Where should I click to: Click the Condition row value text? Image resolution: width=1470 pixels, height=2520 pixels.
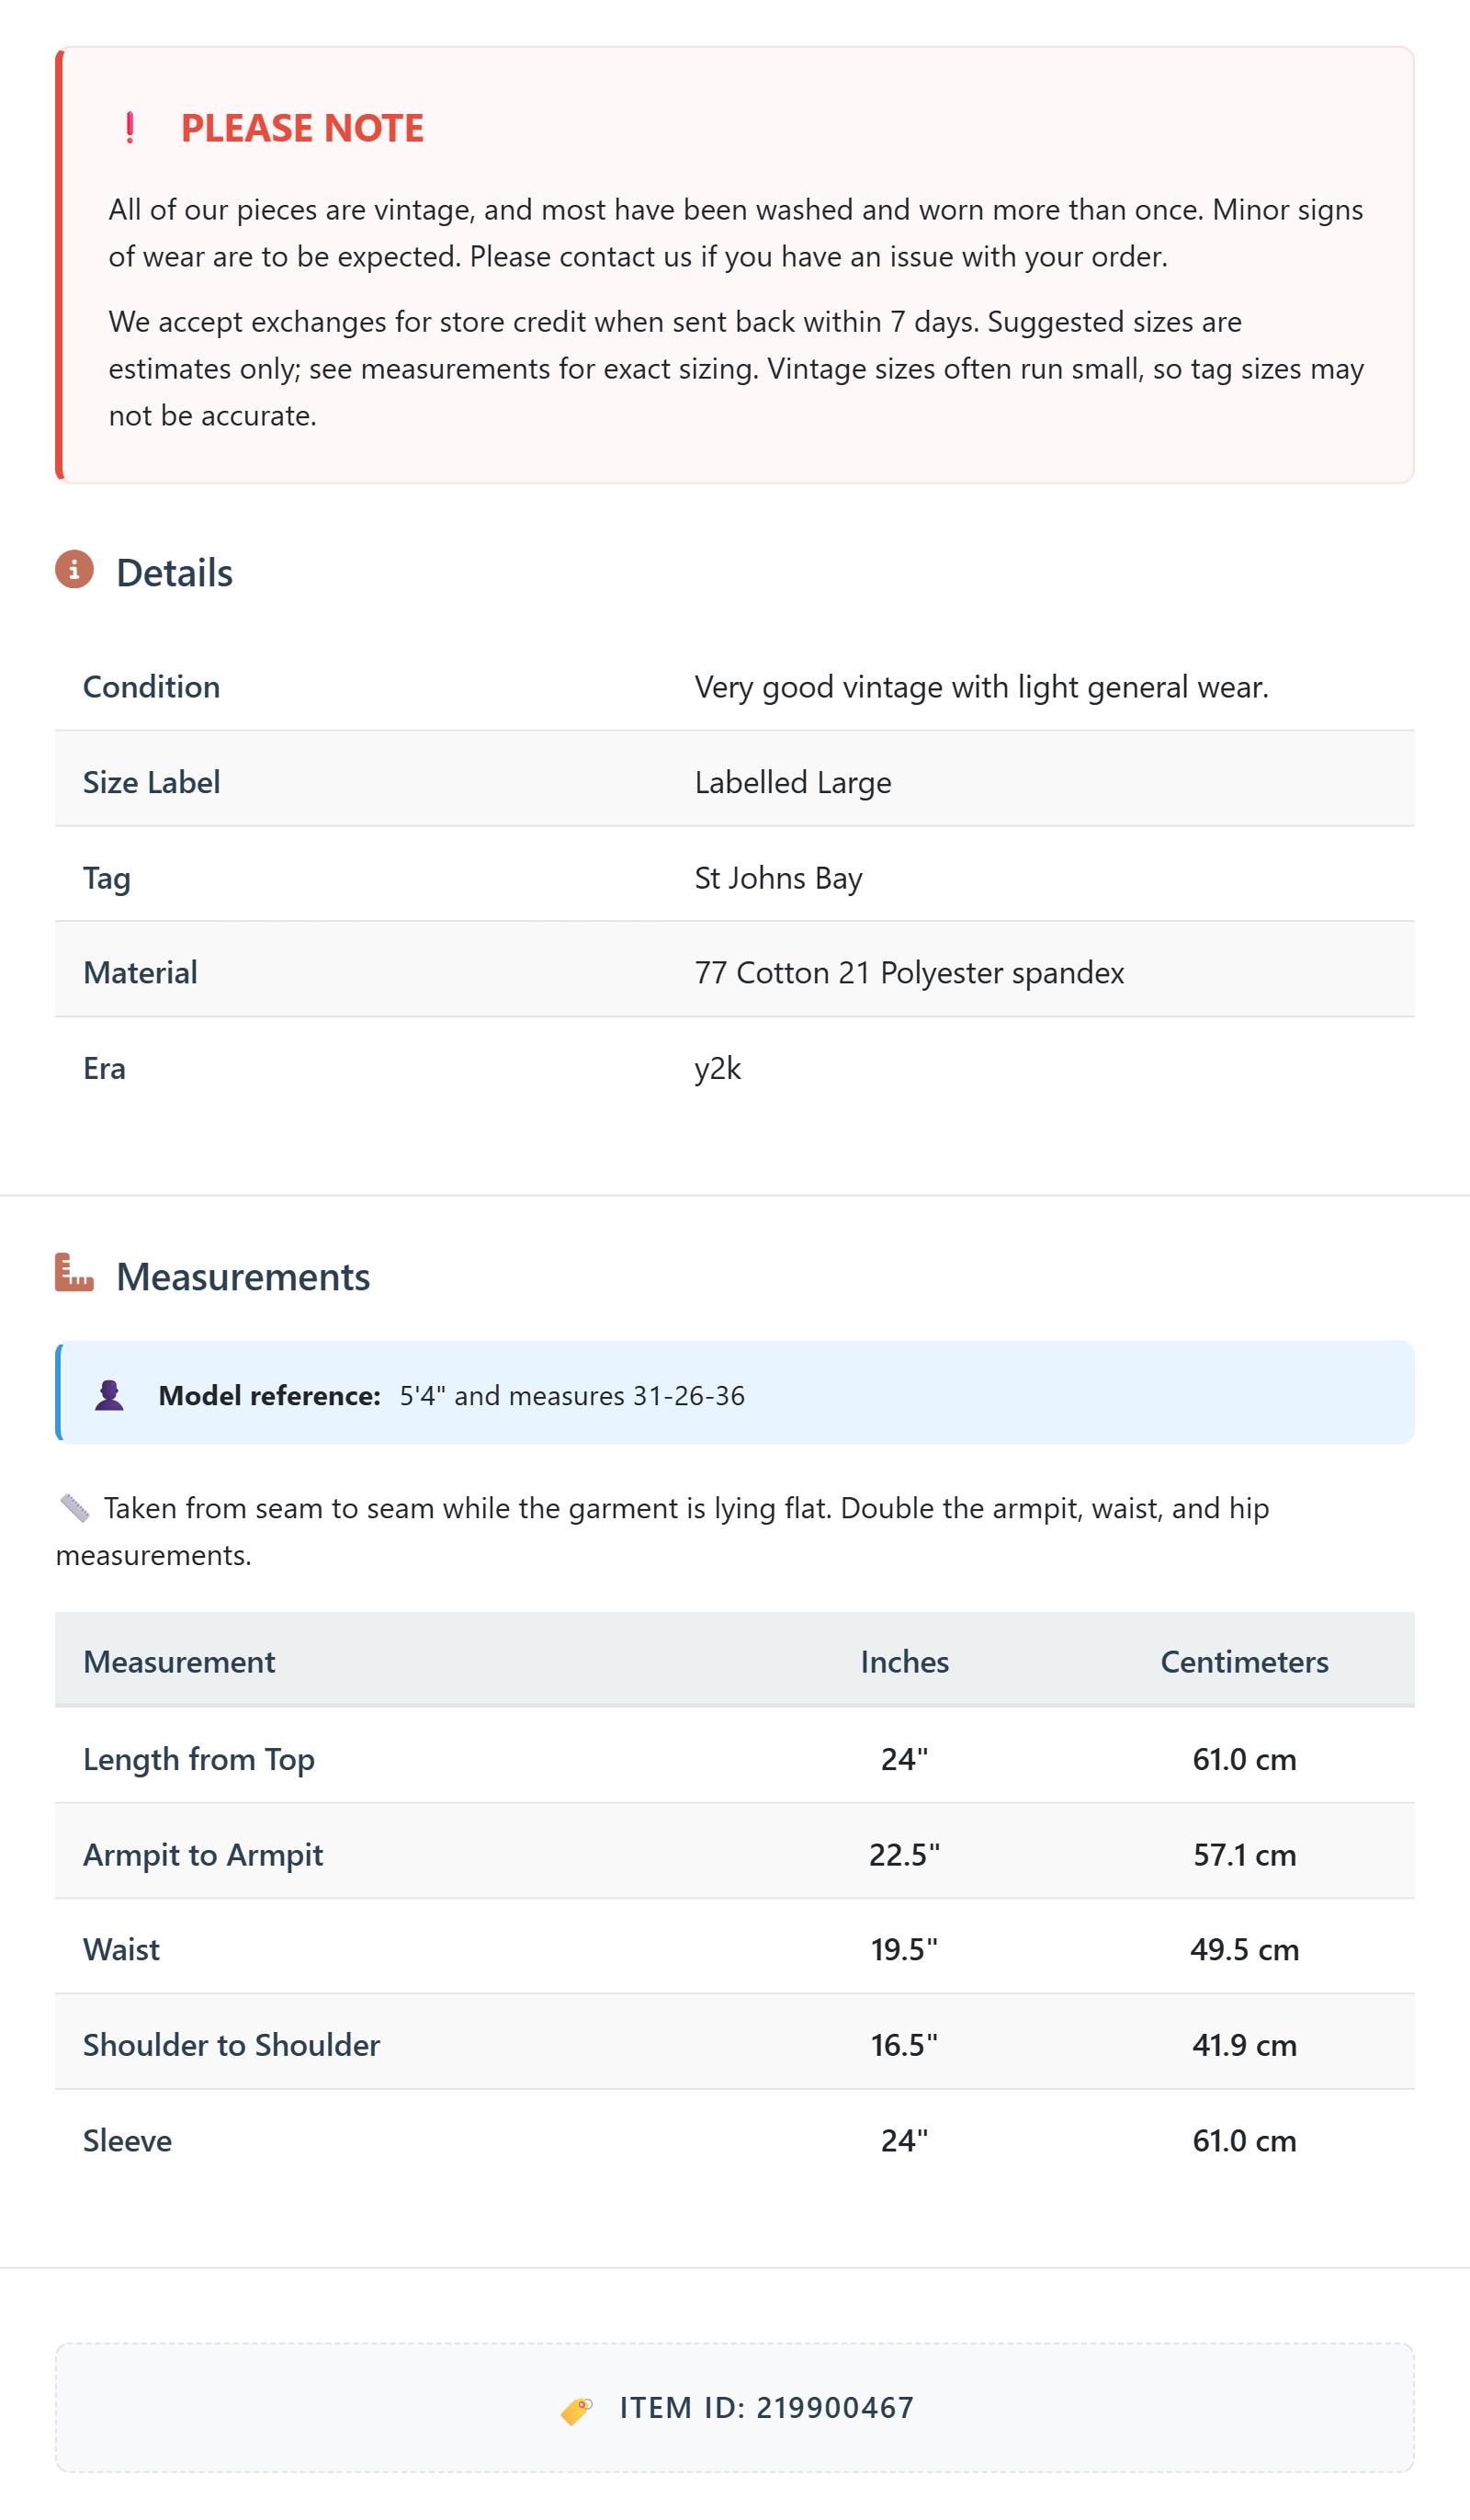981,687
